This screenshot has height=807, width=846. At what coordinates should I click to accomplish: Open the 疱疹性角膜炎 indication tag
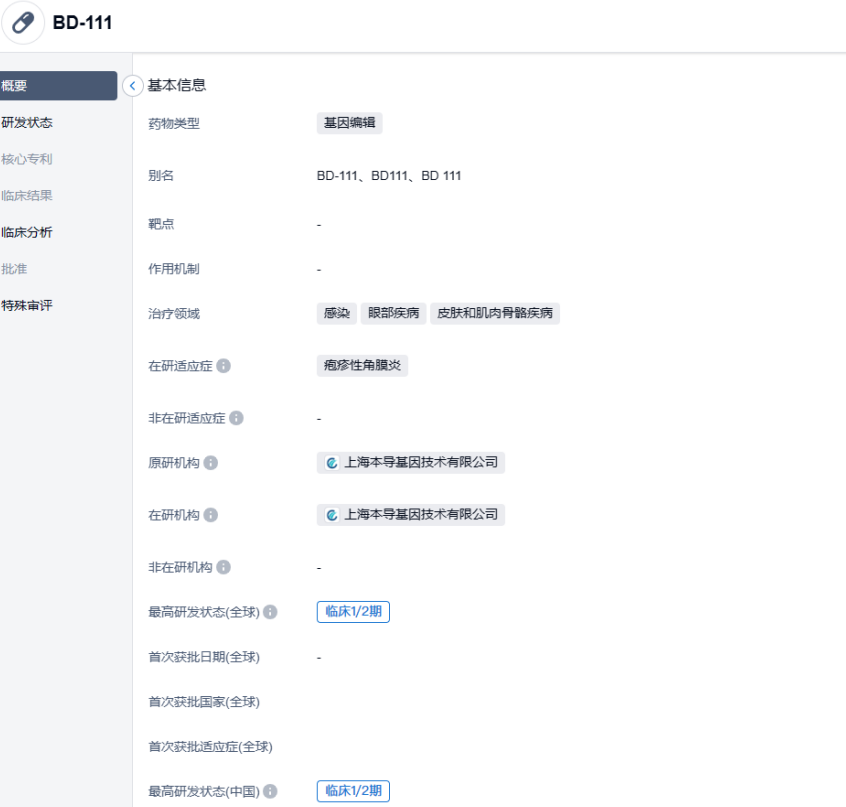click(362, 365)
